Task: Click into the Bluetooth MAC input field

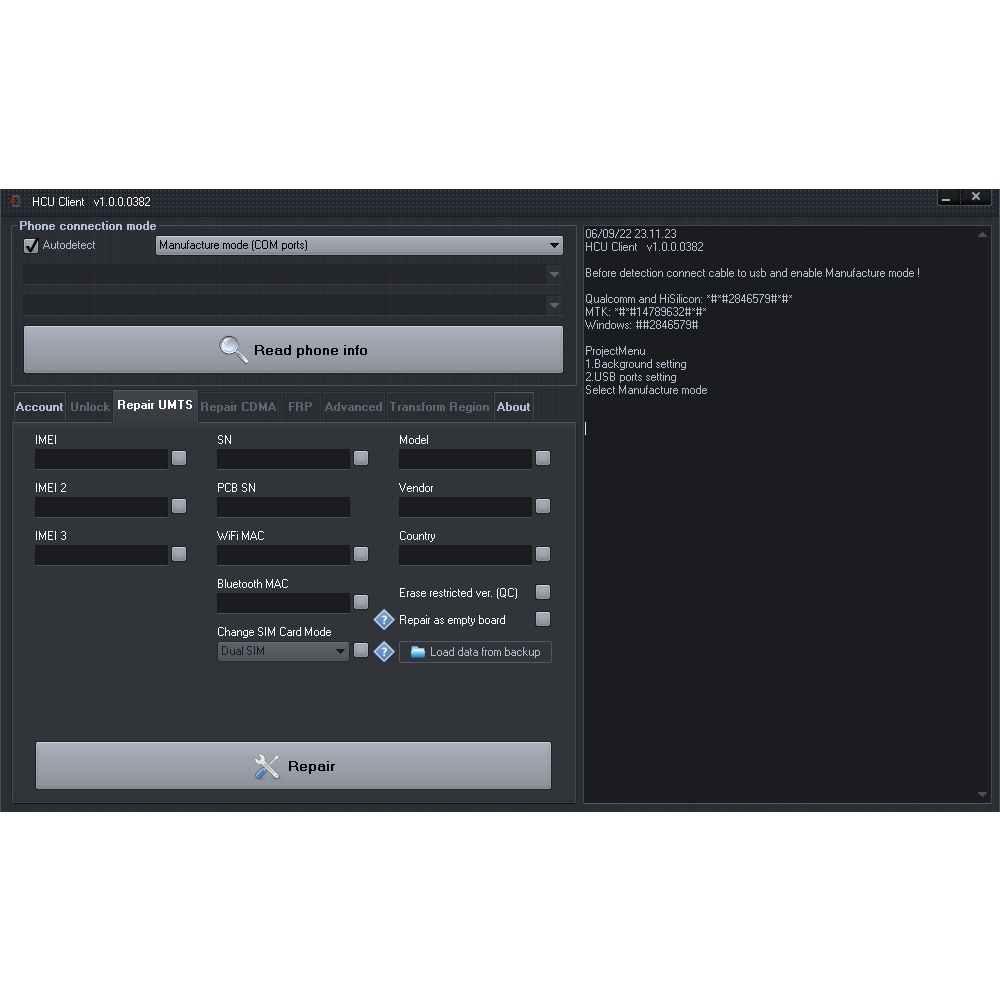Action: click(x=283, y=602)
